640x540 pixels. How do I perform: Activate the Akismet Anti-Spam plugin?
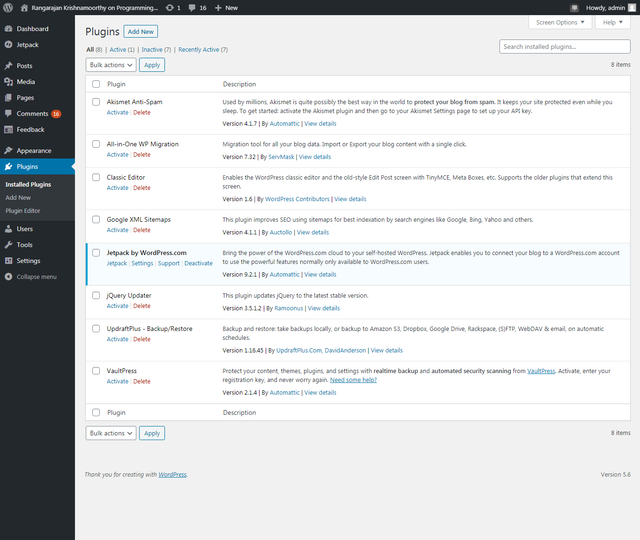coord(118,112)
